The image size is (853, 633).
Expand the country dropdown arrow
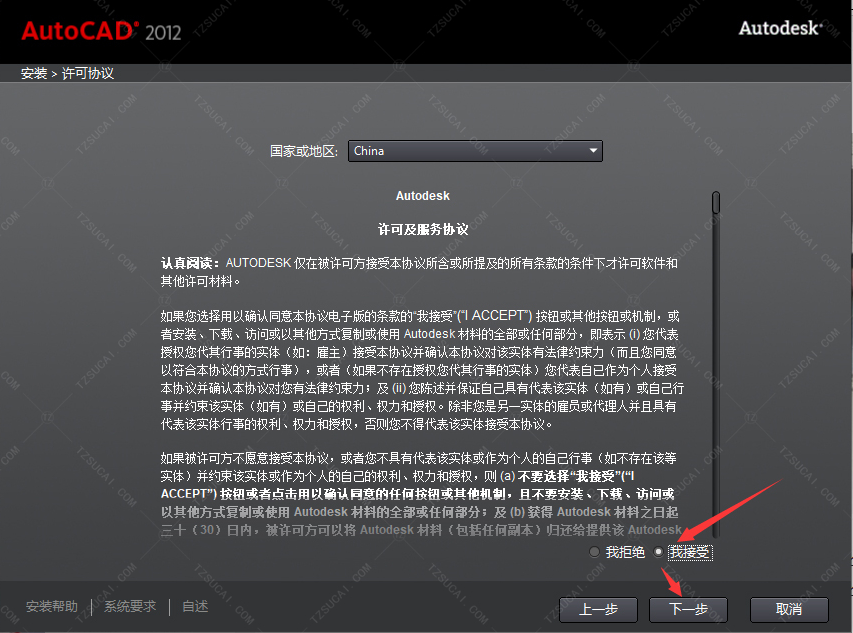[593, 151]
